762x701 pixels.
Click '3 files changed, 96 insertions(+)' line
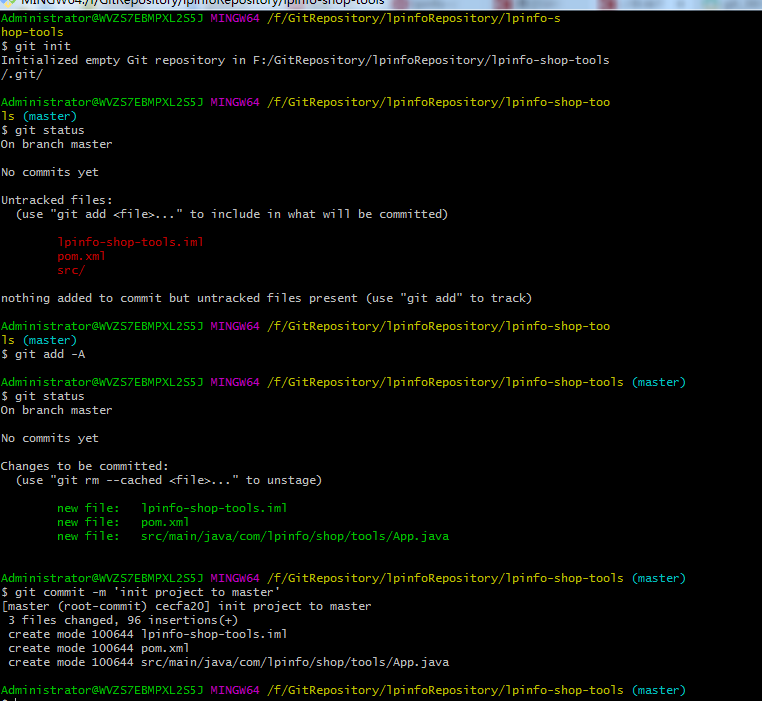click(x=123, y=620)
